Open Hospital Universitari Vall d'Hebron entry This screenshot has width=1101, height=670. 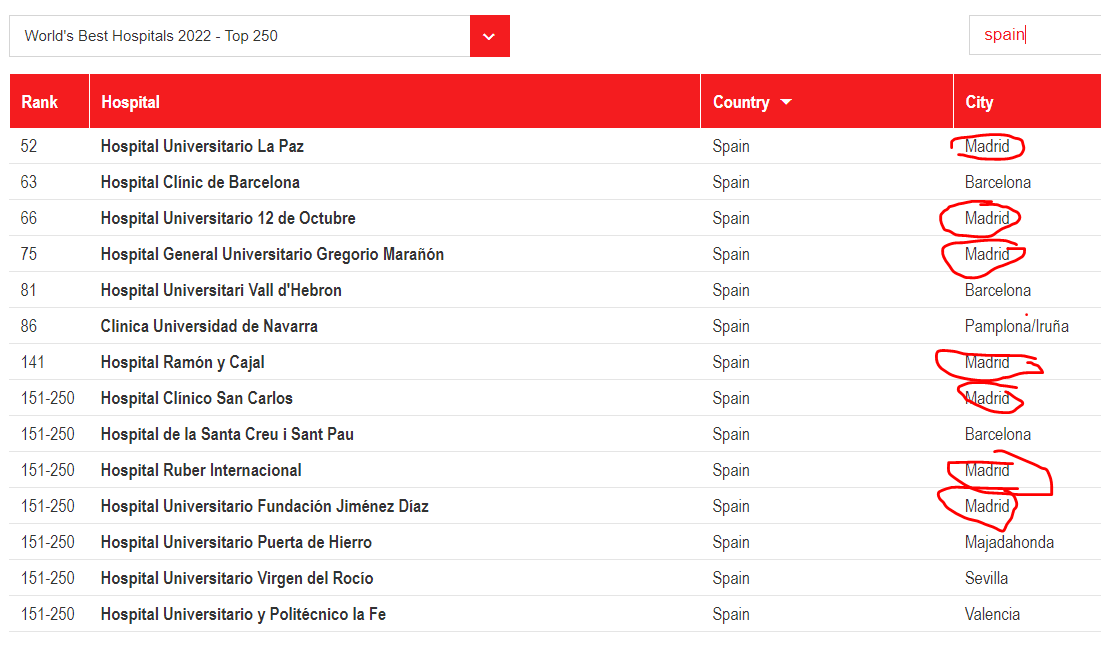(x=221, y=290)
